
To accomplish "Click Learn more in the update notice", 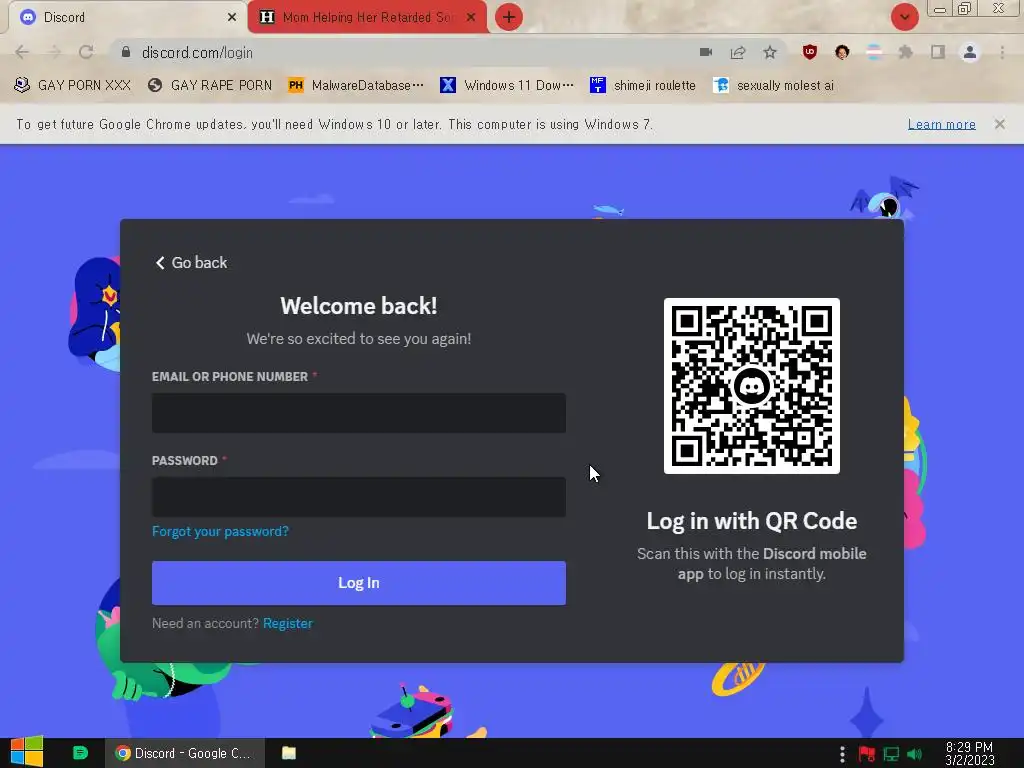I will pyautogui.click(x=941, y=124).
